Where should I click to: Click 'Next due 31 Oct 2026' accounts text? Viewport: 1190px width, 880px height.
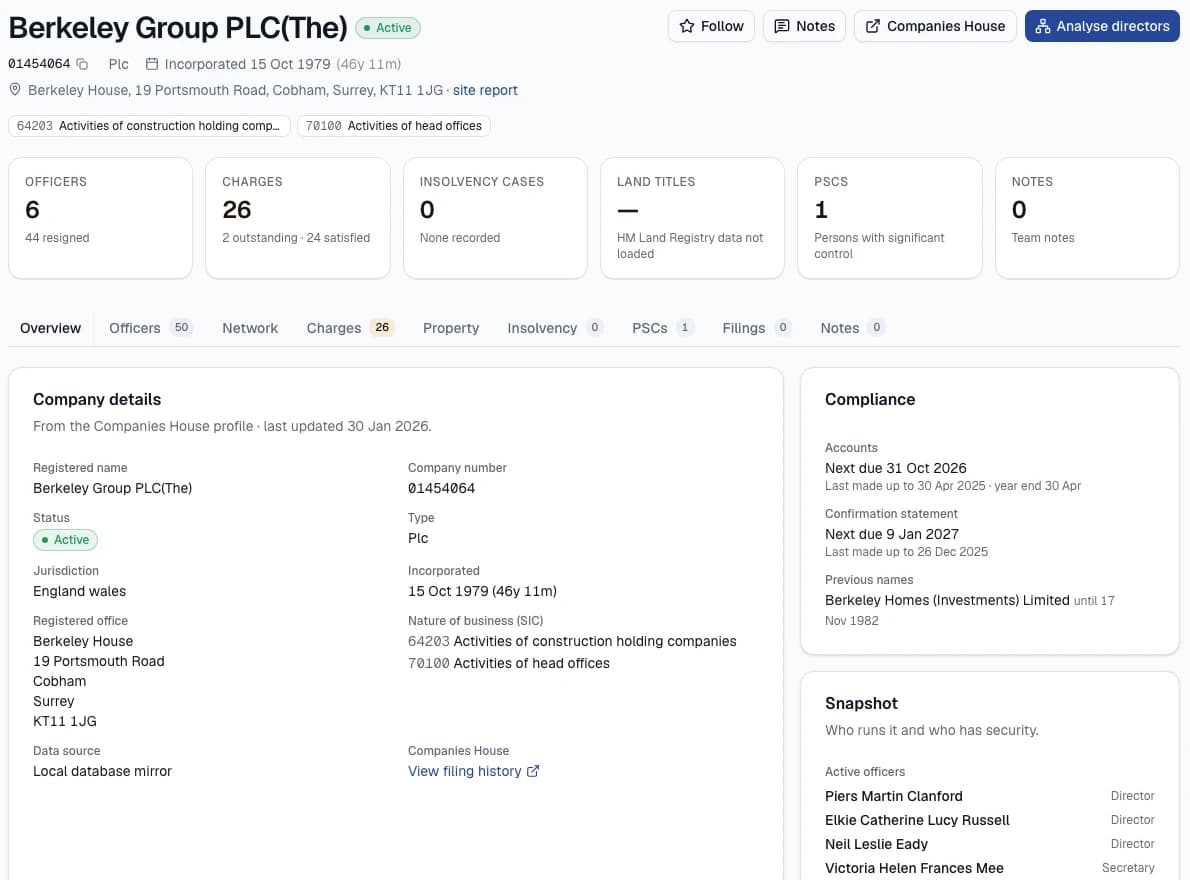pyautogui.click(x=896, y=468)
